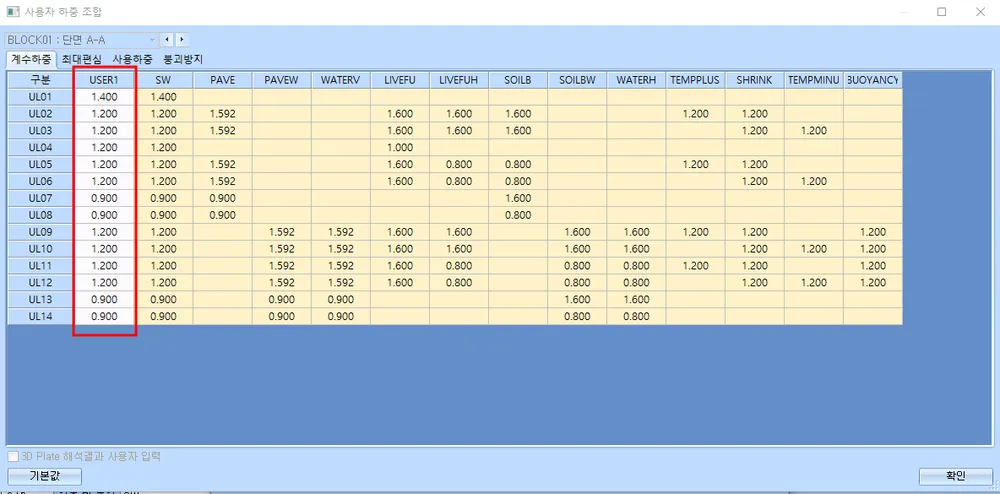Click WATERV value 1.592 in UL11
Viewport: 1000px width, 494px height.
click(x=341, y=266)
